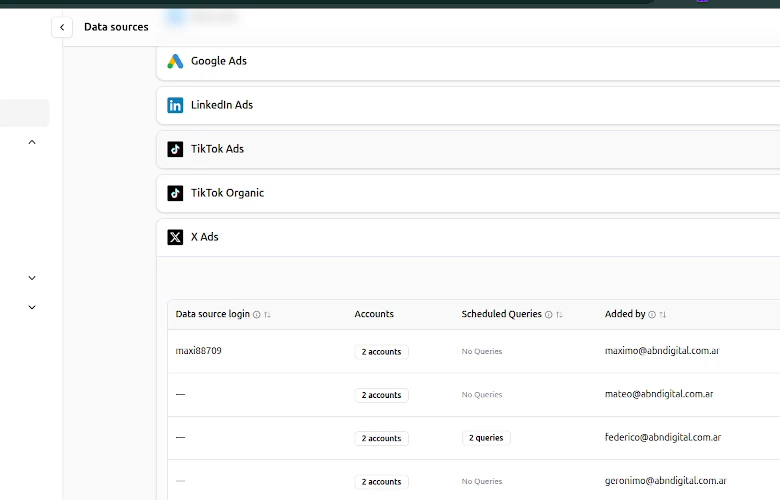Open 2 accounts badge in federico's row
This screenshot has height=500, width=780.
point(382,438)
